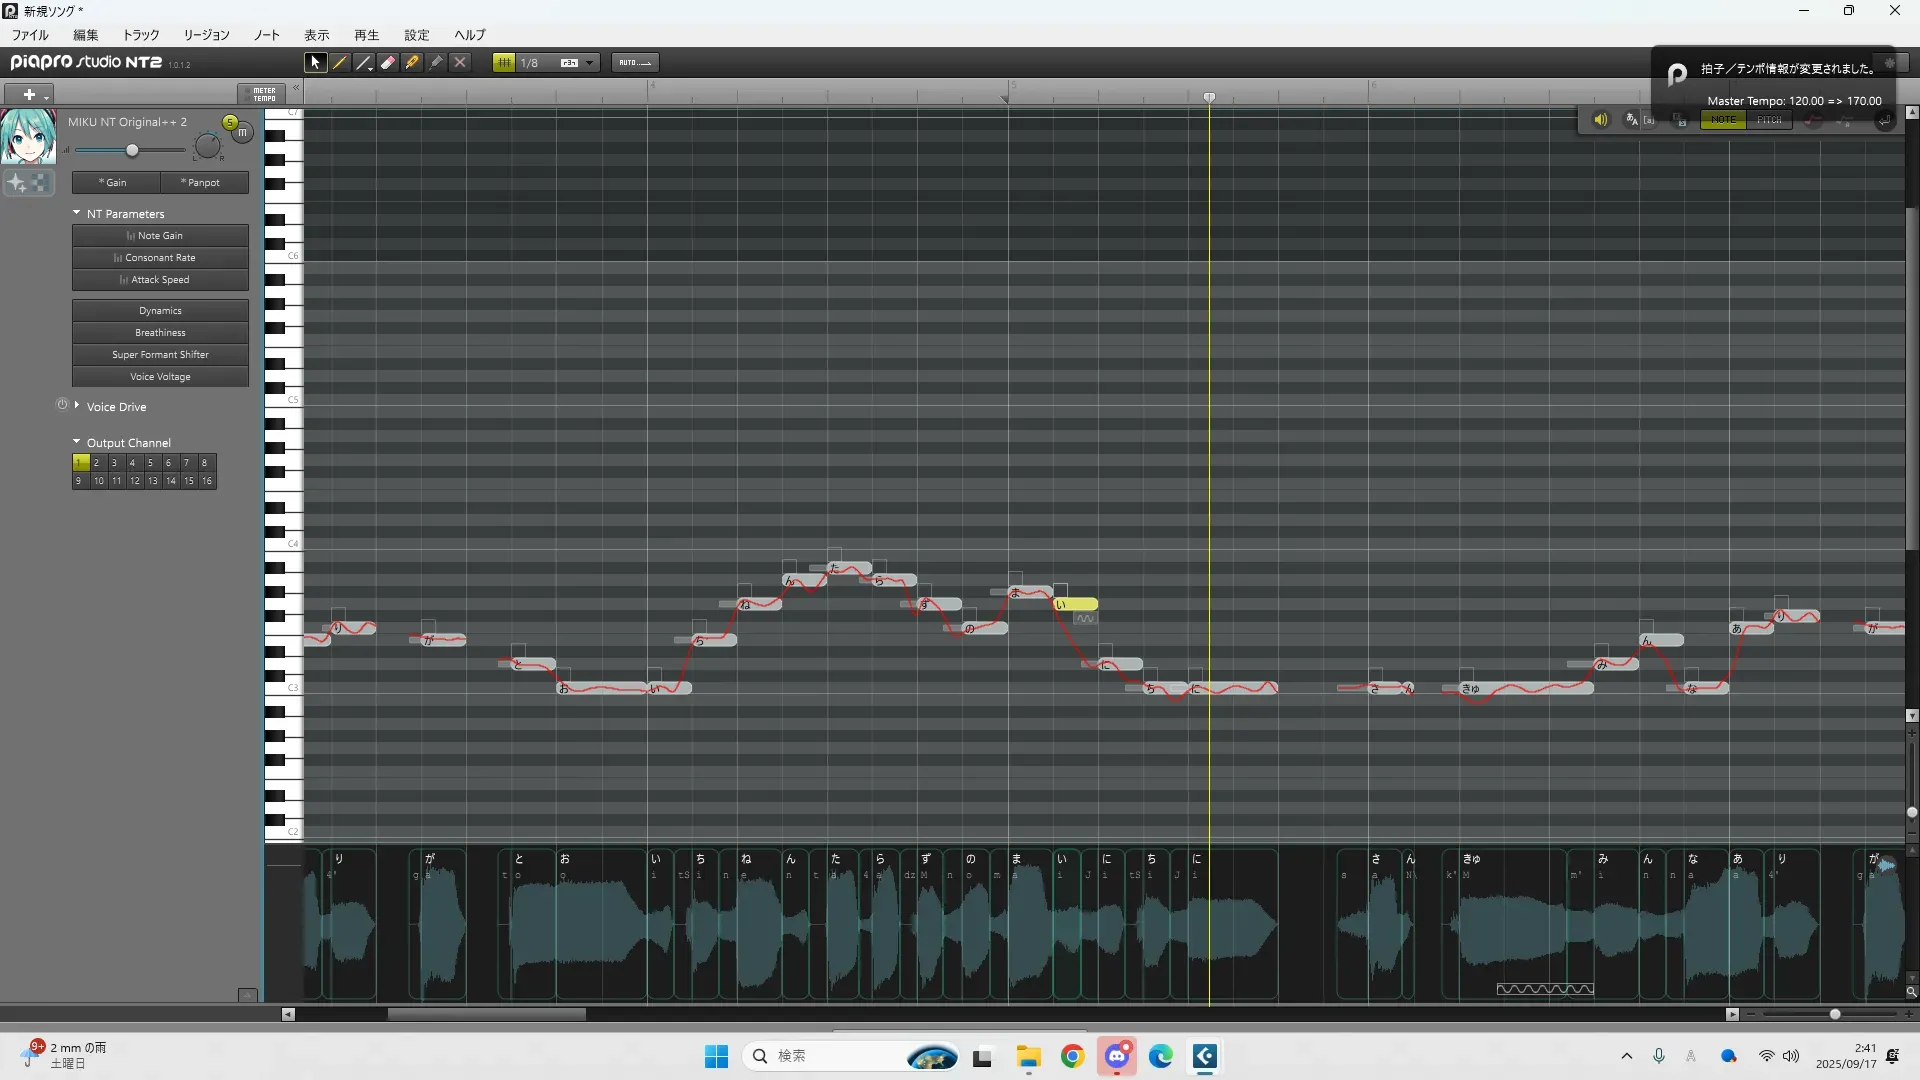
Task: Mute the MIKU NT track
Action: click(x=243, y=132)
